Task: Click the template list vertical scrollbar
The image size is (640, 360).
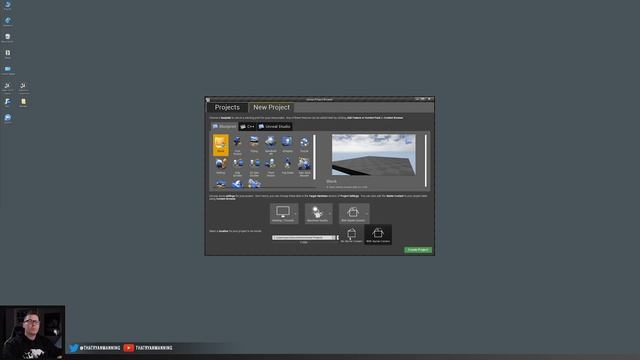Action: point(314,157)
